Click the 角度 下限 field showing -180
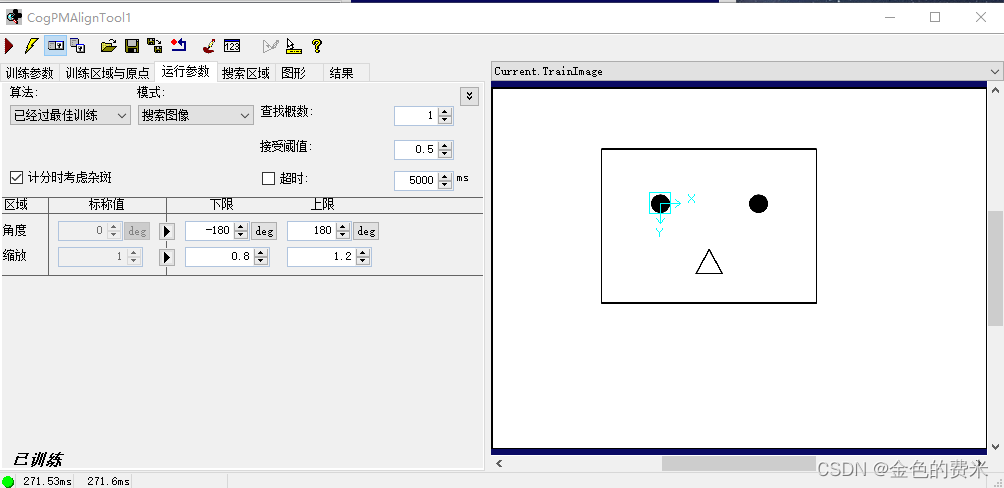The width and height of the screenshot is (1004, 488). pyautogui.click(x=210, y=231)
